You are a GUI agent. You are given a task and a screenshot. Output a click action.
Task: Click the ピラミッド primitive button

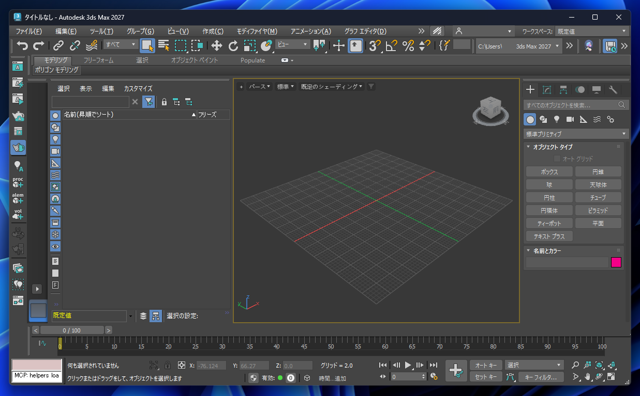tap(598, 211)
